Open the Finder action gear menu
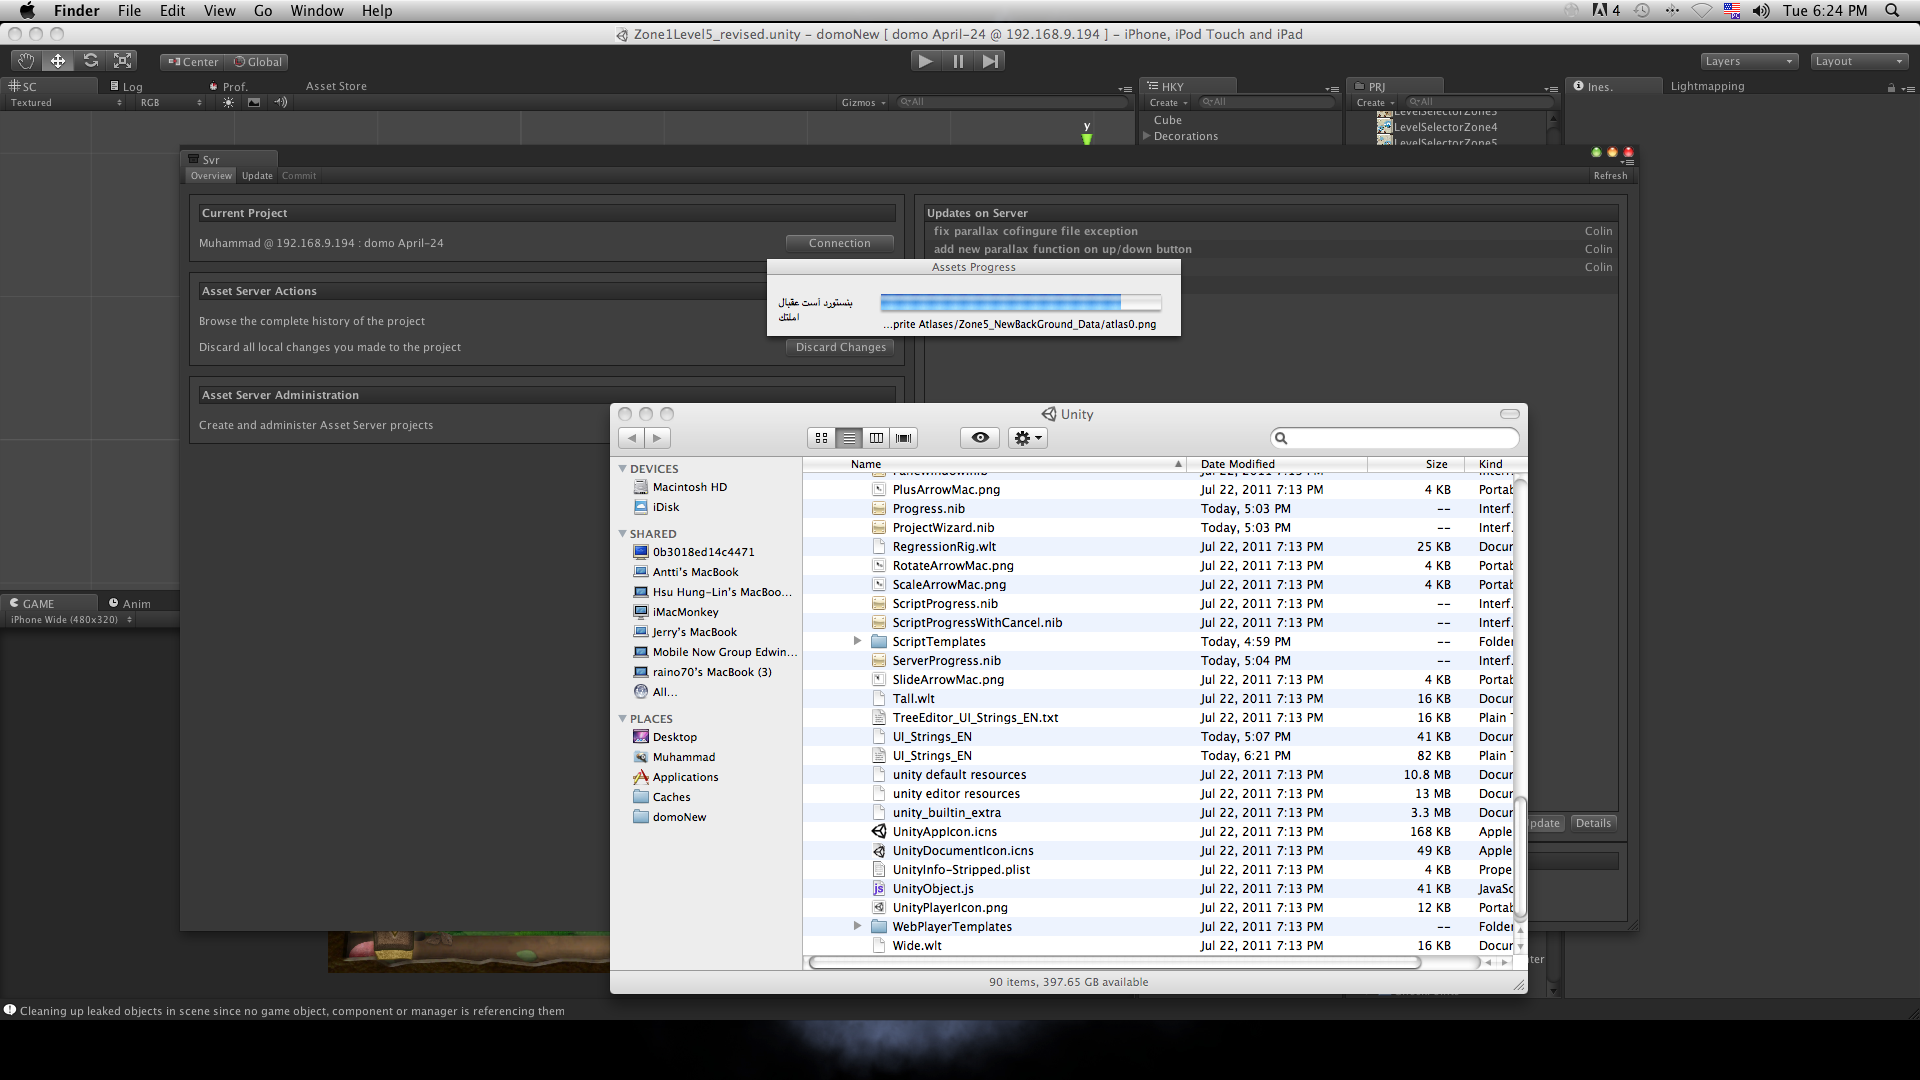The height and width of the screenshot is (1080, 1920). (1028, 438)
